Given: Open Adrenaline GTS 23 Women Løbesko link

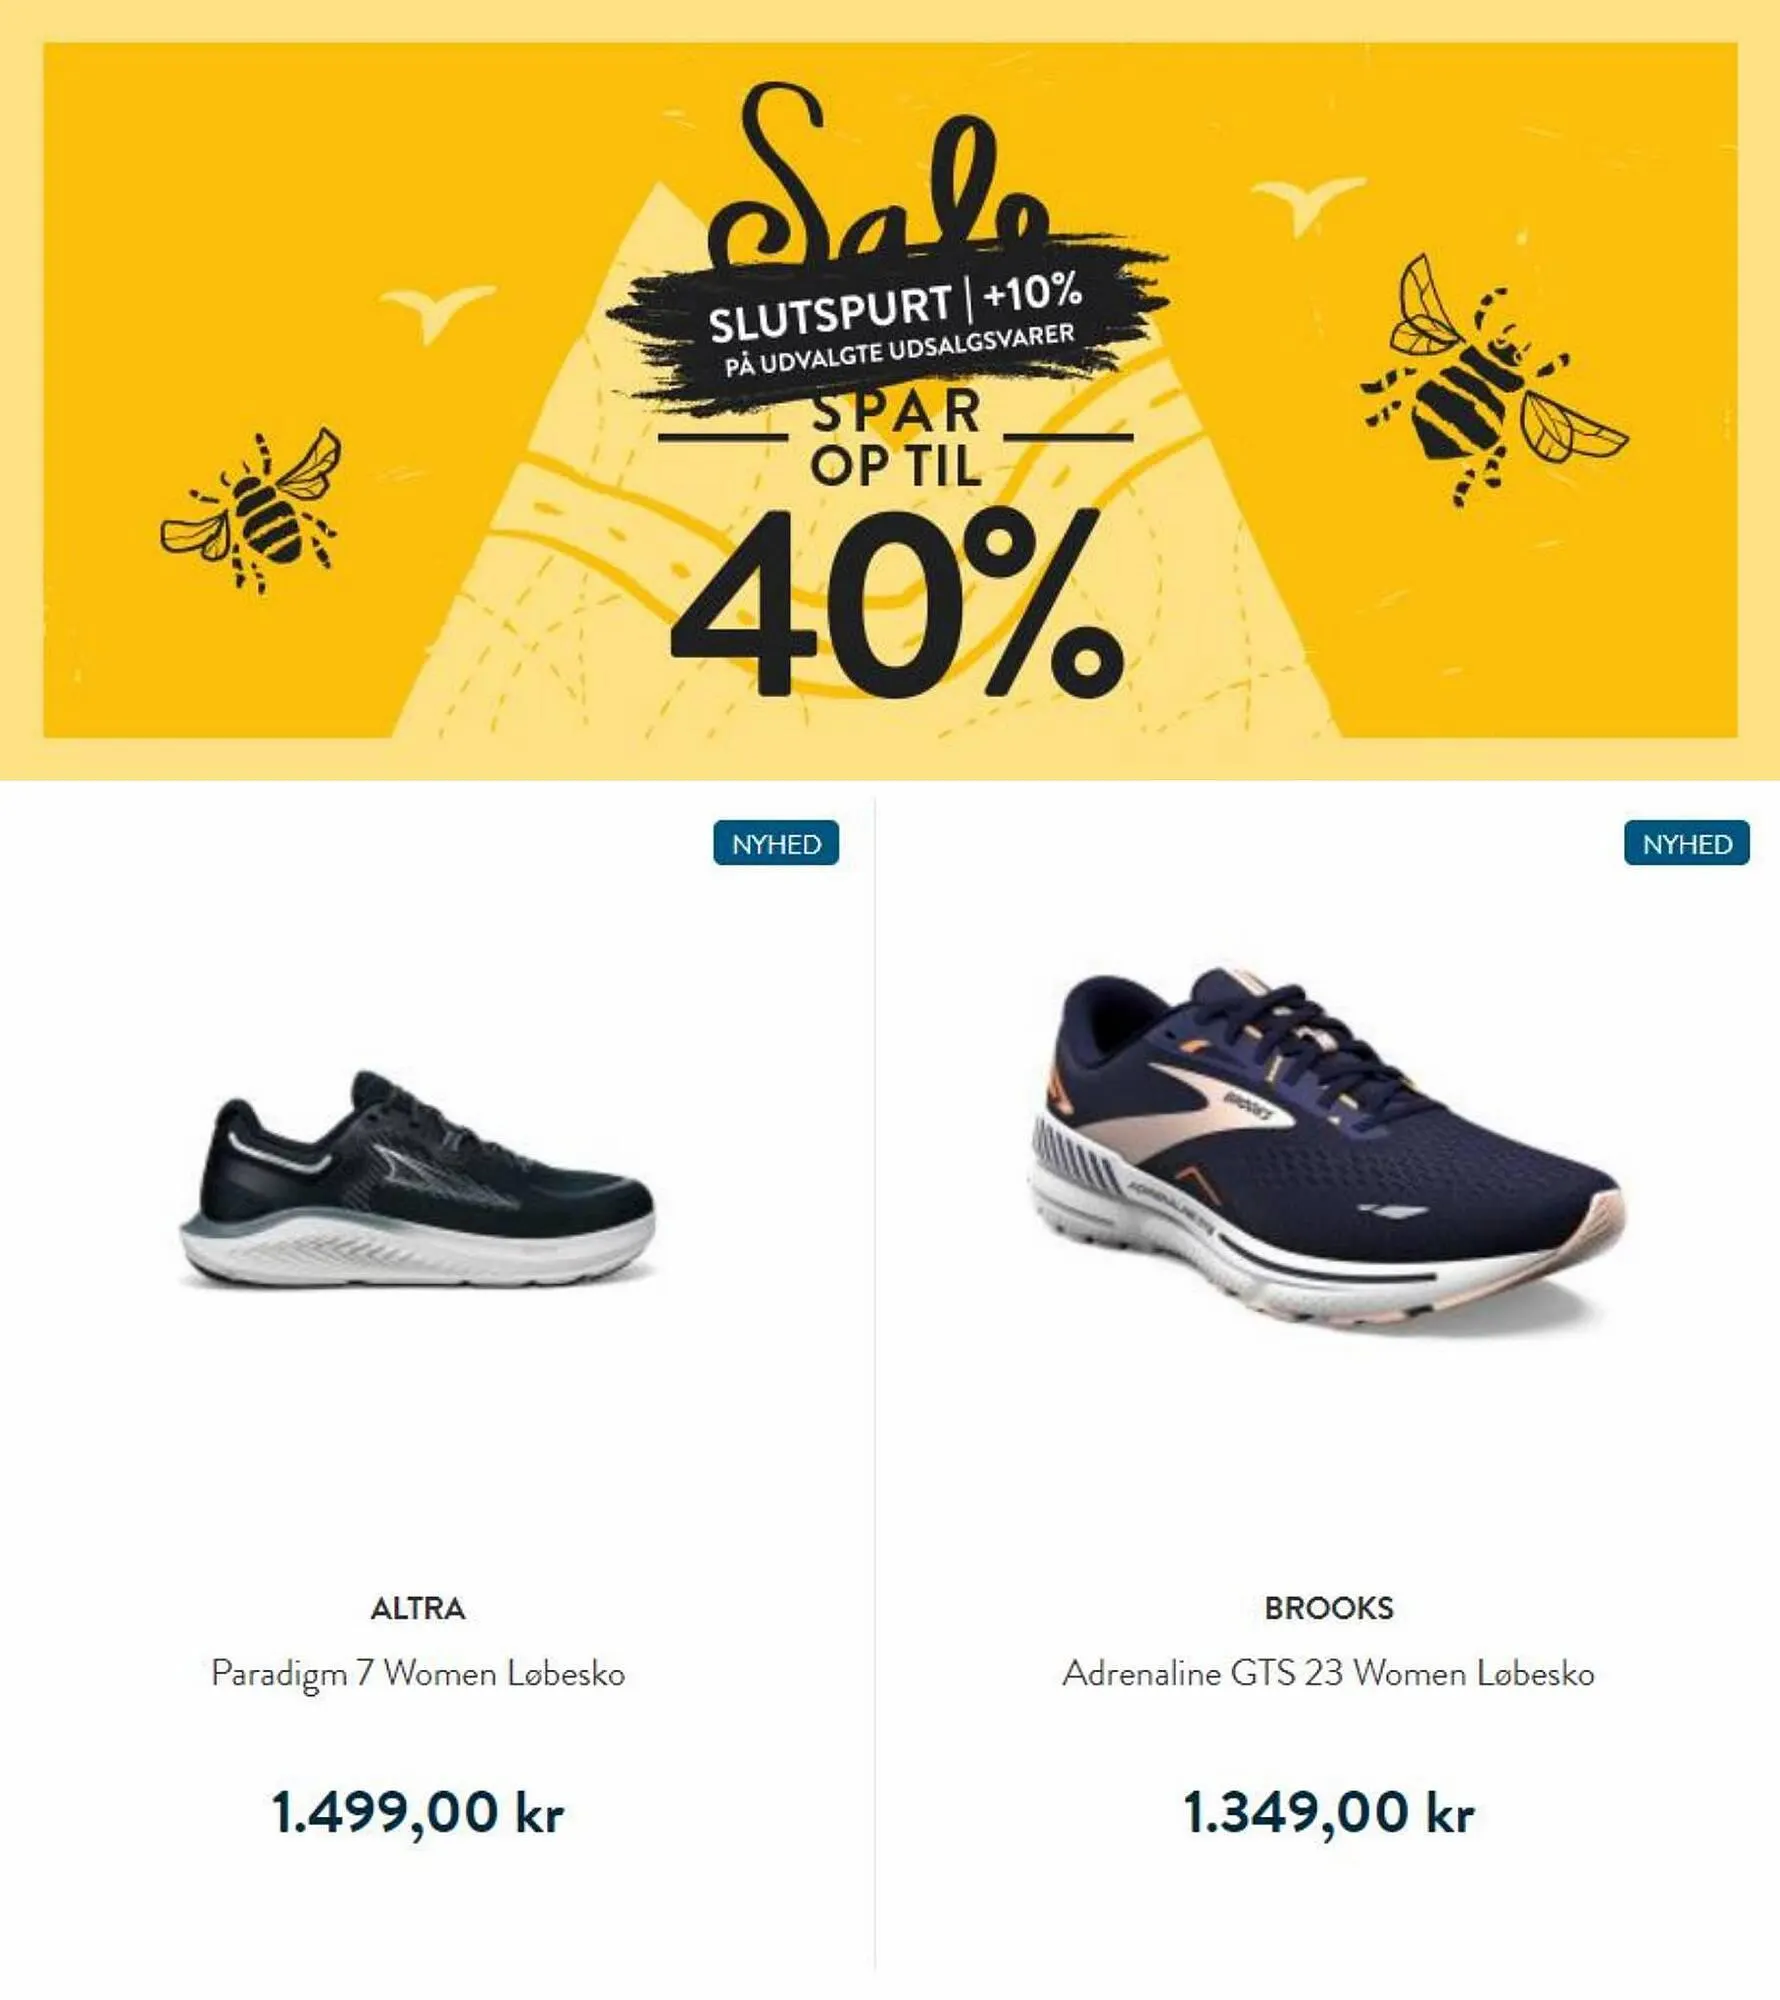Looking at the screenshot, I should [x=1329, y=1674].
